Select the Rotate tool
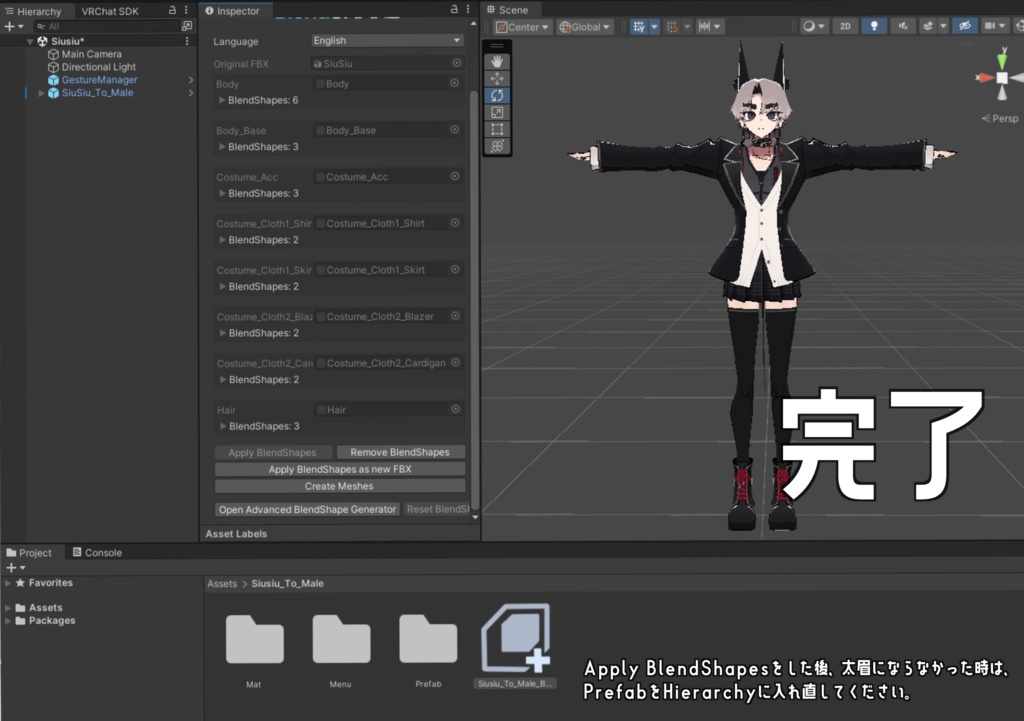1024x721 pixels. pyautogui.click(x=497, y=95)
